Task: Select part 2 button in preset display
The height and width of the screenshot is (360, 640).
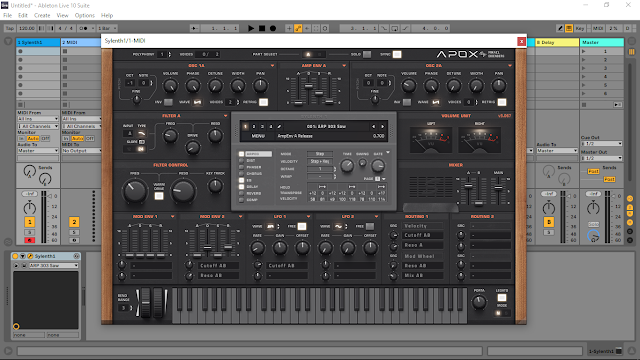Action: (254, 127)
